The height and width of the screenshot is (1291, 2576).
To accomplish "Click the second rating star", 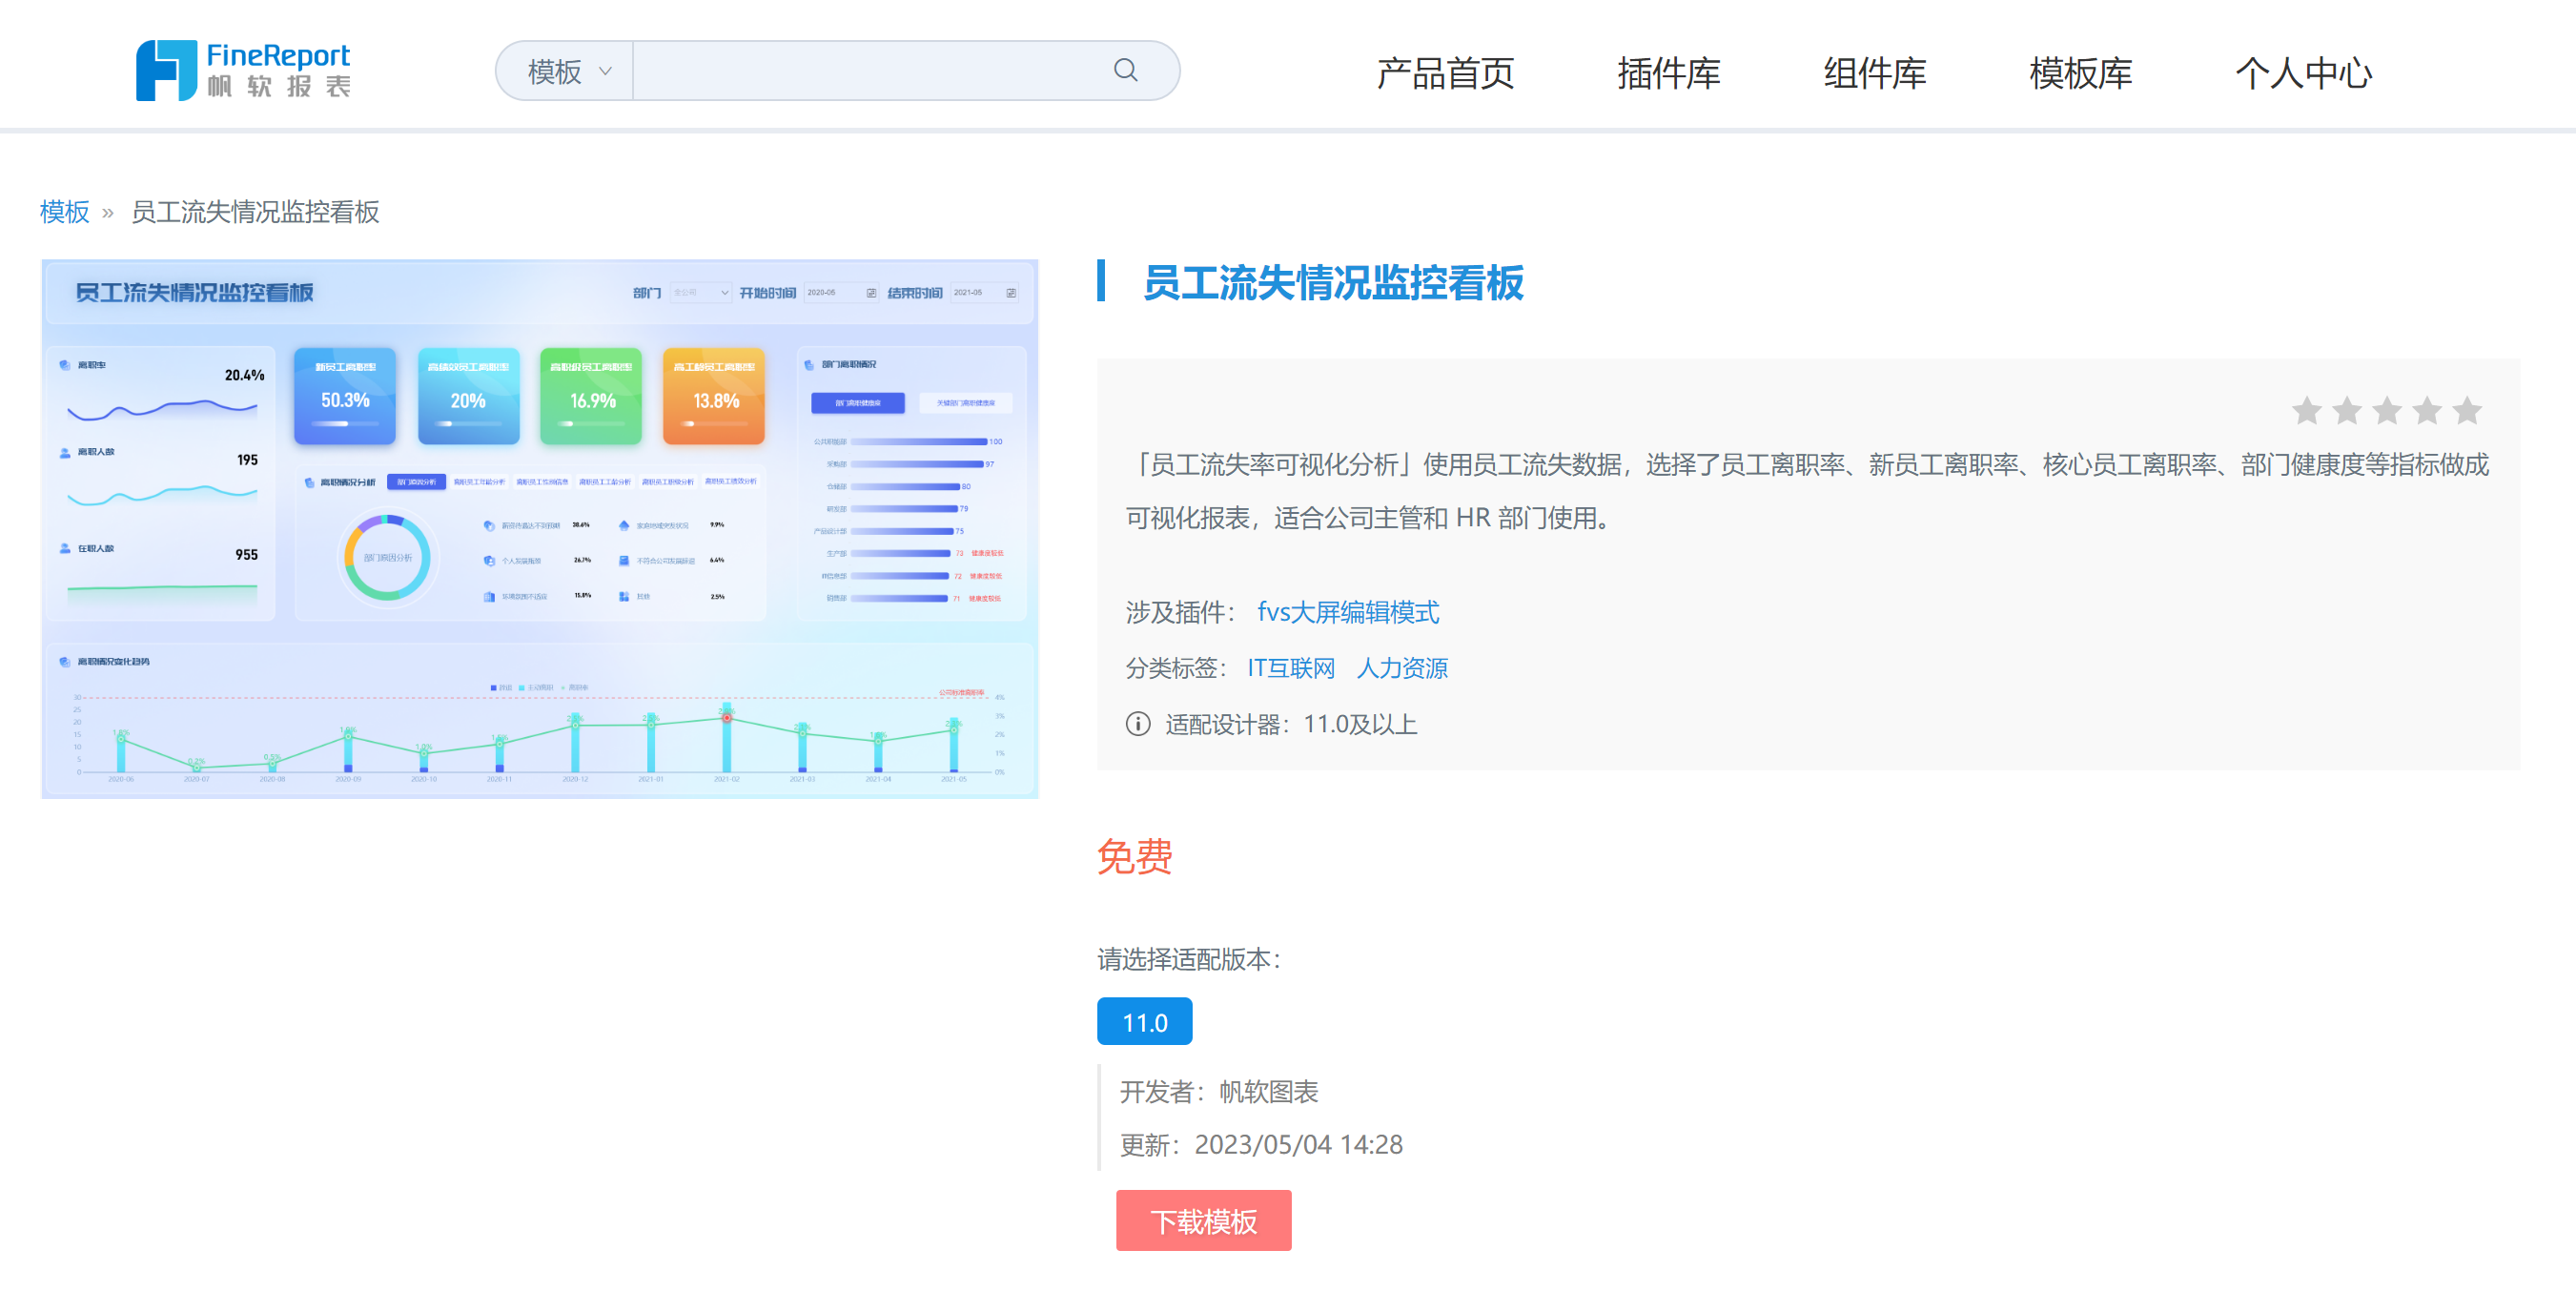I will coord(2346,410).
